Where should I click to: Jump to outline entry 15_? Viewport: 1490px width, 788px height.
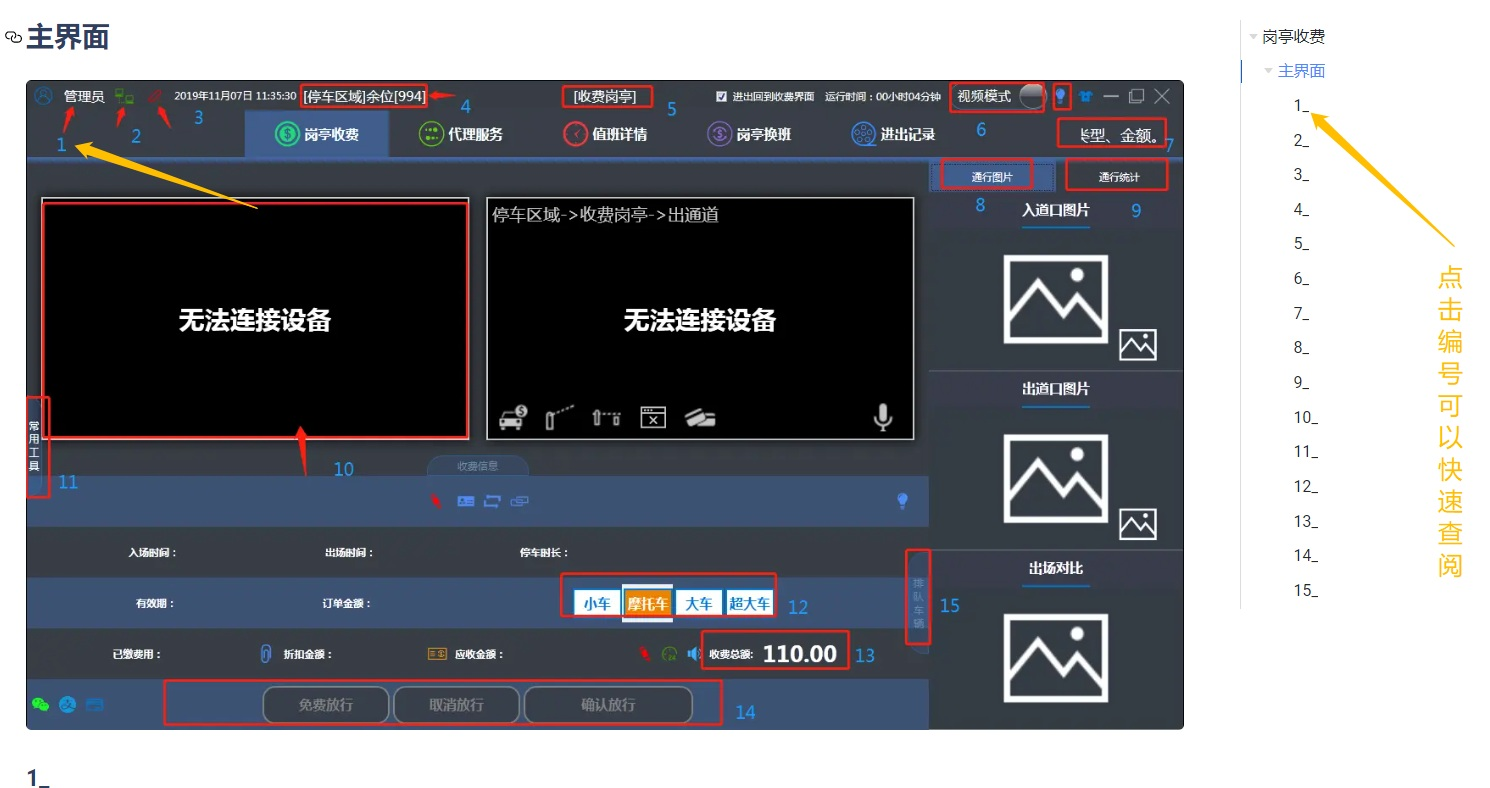tap(1305, 590)
